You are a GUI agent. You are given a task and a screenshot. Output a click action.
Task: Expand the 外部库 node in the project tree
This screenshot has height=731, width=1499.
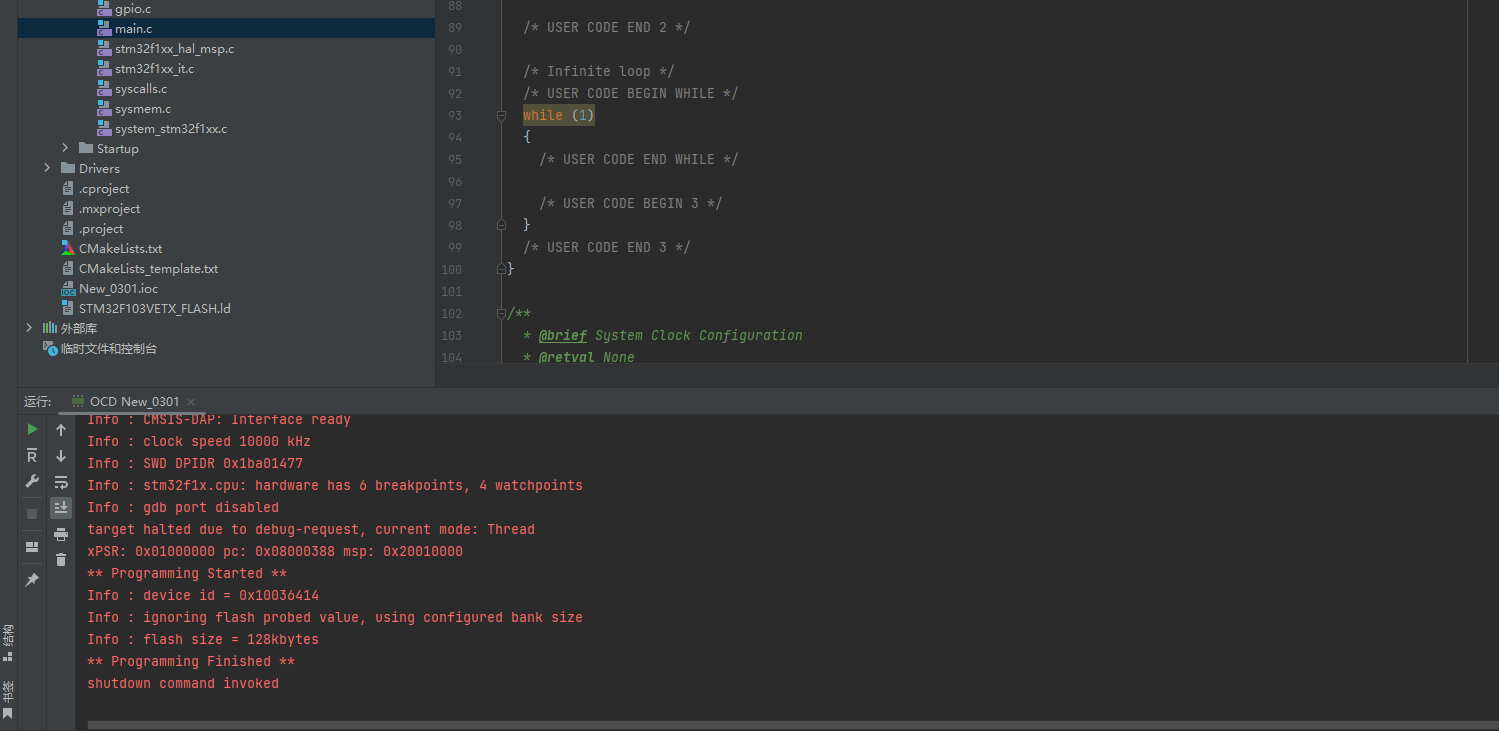tap(28, 328)
